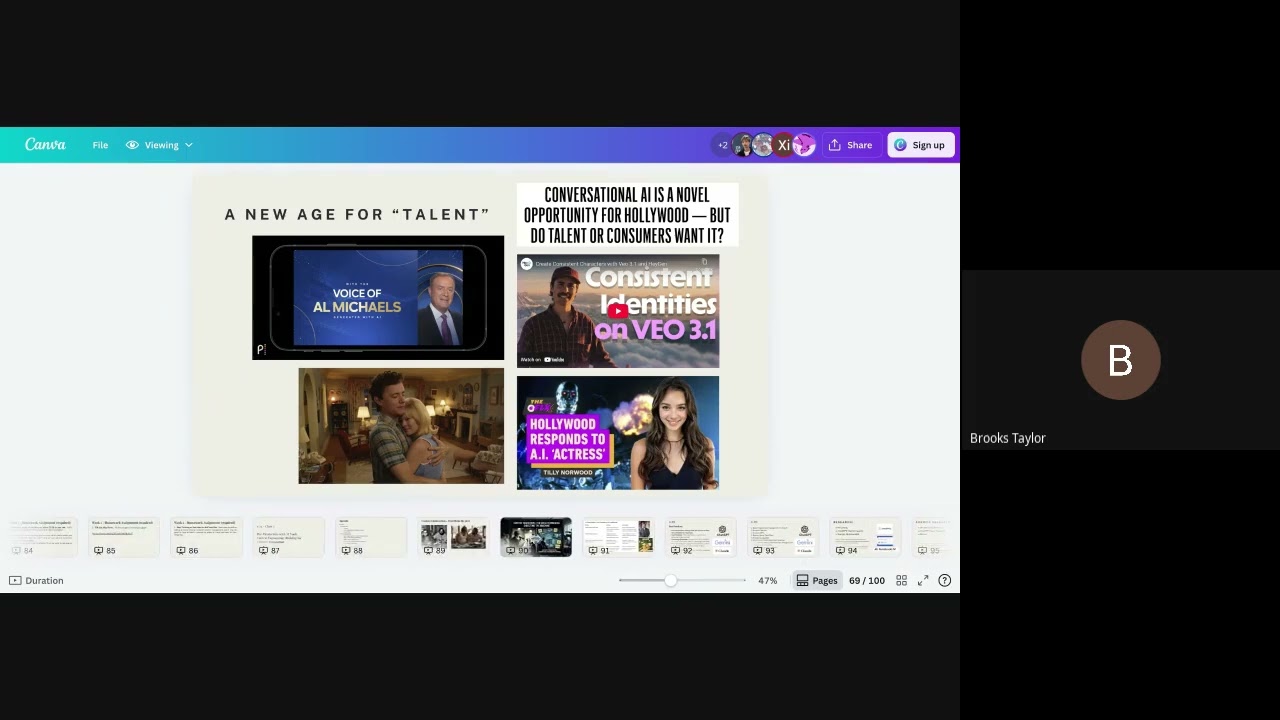The height and width of the screenshot is (720, 1280).
Task: Open the File menu
Action: [100, 145]
